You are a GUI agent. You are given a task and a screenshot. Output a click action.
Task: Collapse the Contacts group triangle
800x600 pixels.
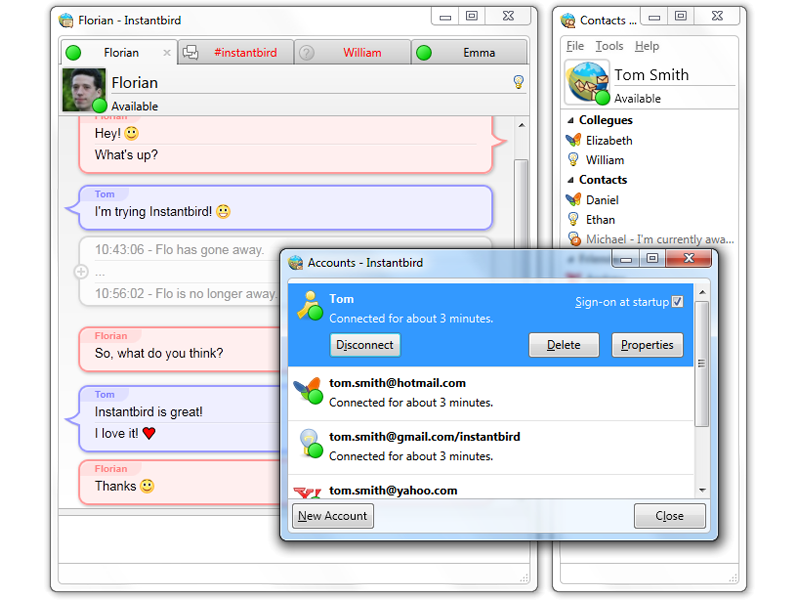570,180
